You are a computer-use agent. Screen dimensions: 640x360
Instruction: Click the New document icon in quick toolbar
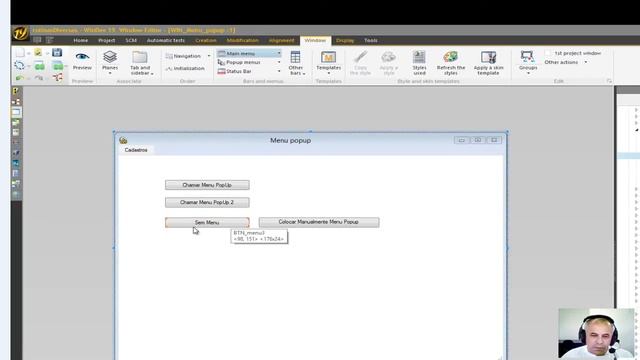click(x=20, y=53)
